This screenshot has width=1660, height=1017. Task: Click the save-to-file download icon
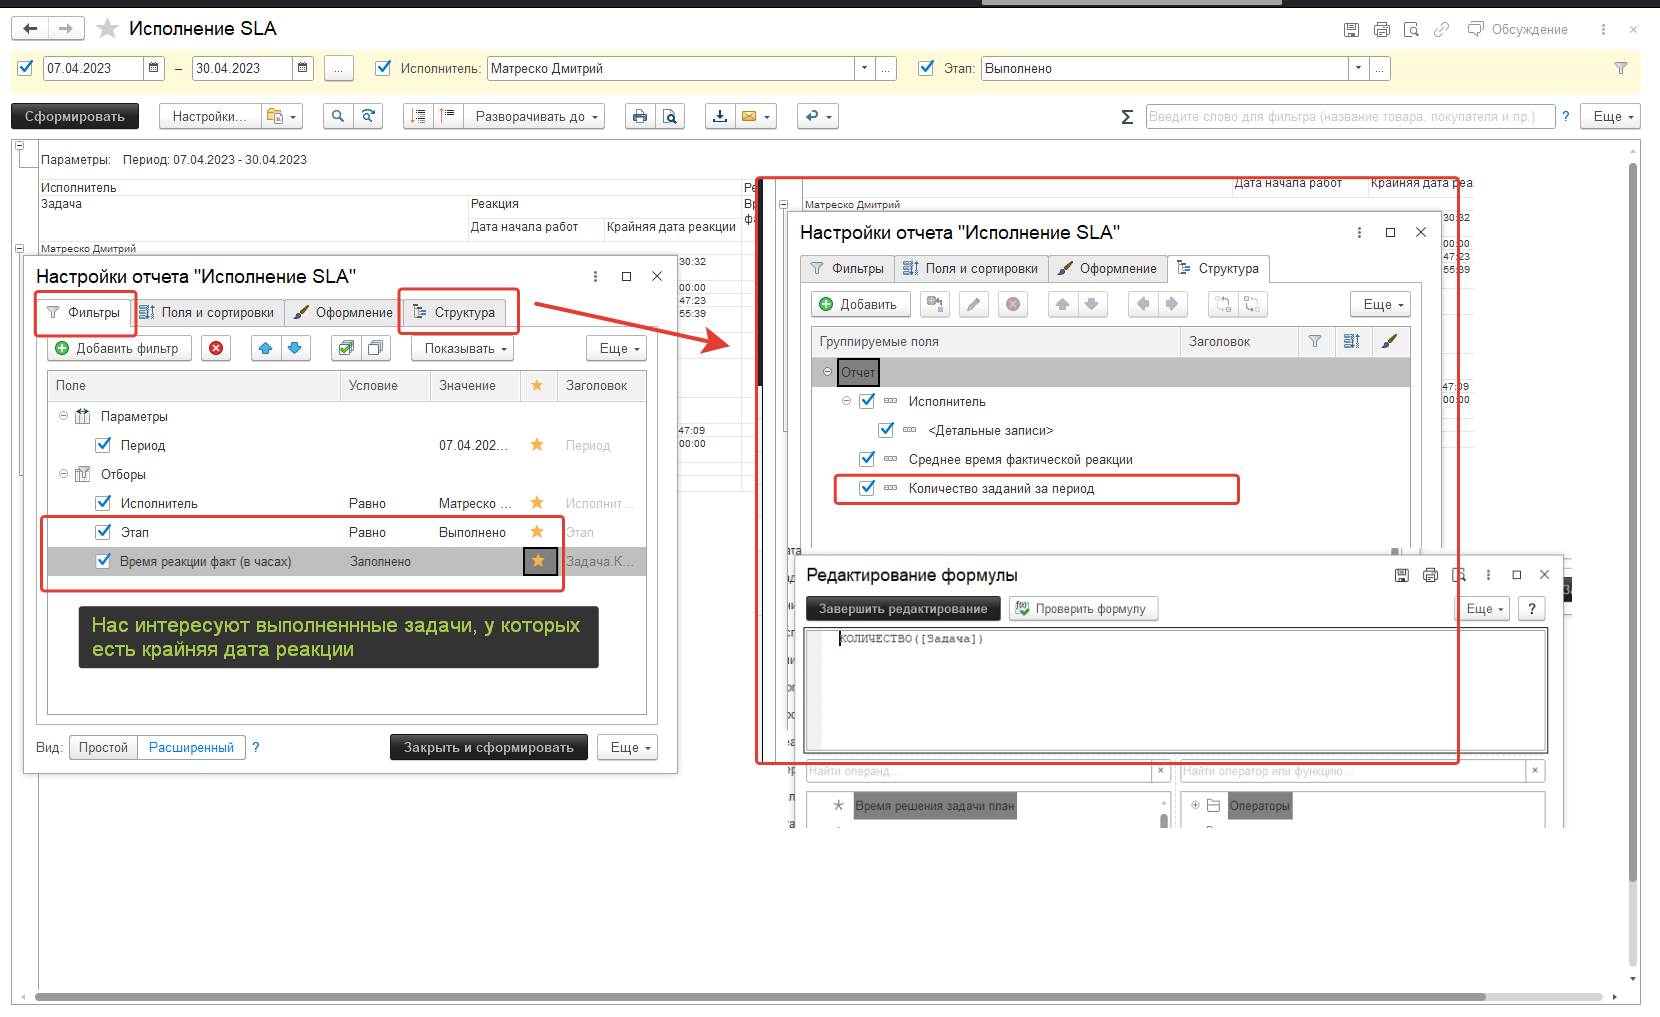click(719, 117)
